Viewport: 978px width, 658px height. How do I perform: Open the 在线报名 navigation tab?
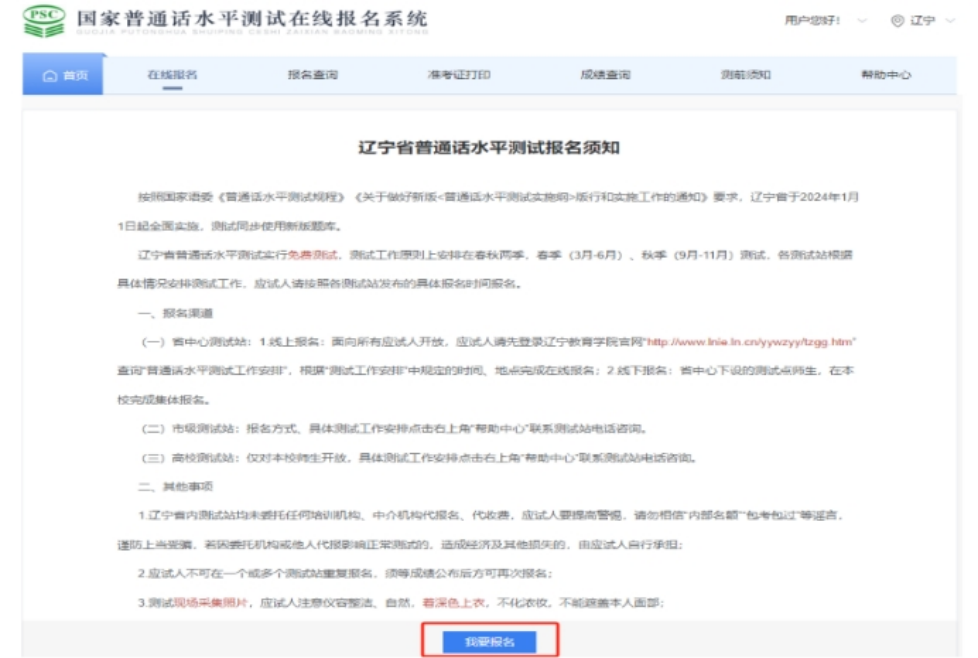172,76
